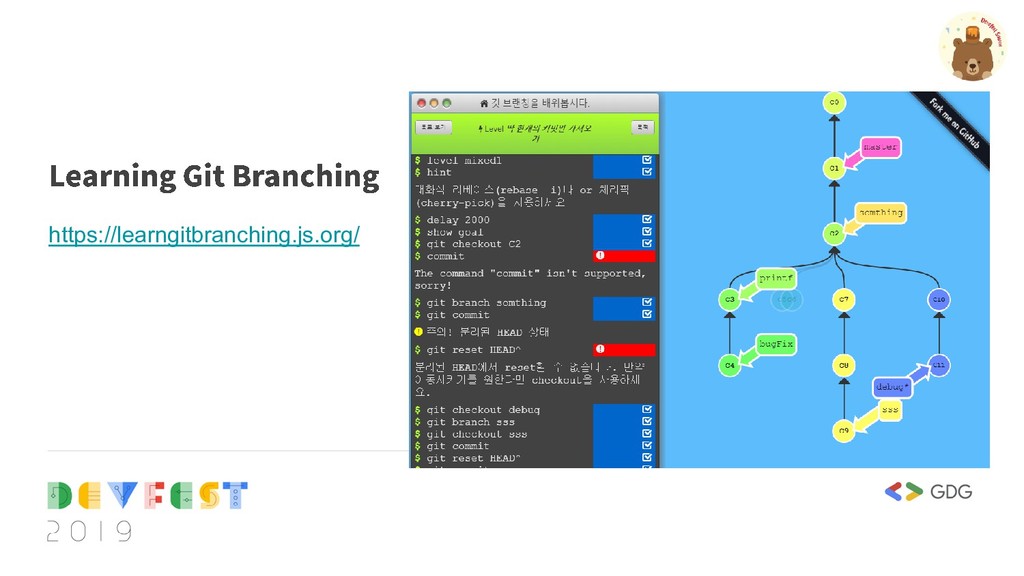Image resolution: width=1024 pixels, height=576 pixels.
Task: Click "The command commit isn't supported" message
Action: coord(530,280)
